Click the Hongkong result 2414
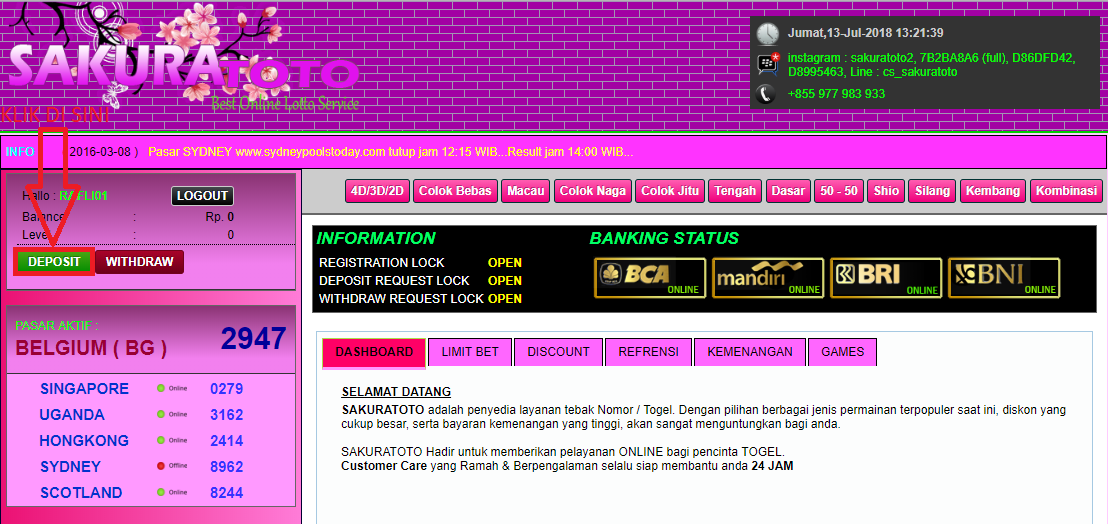The image size is (1108, 524). (227, 441)
